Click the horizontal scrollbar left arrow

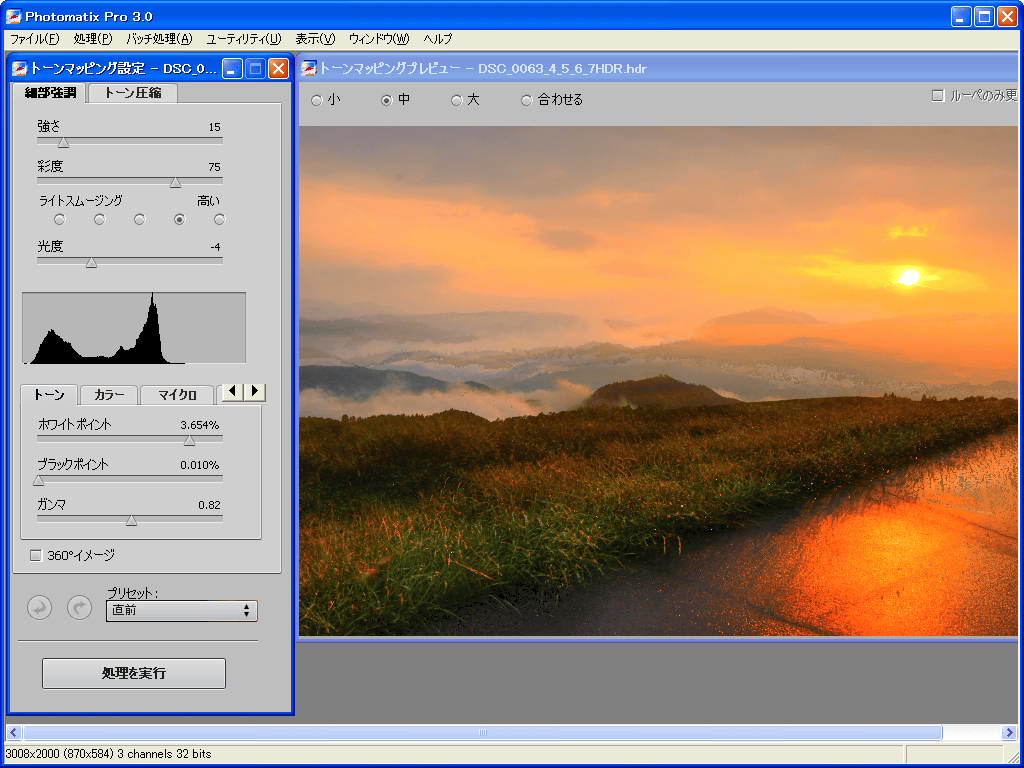(14, 733)
